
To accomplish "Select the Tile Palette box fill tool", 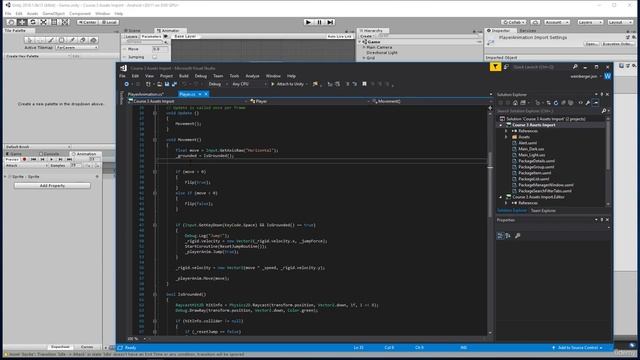I will pos(61,40).
